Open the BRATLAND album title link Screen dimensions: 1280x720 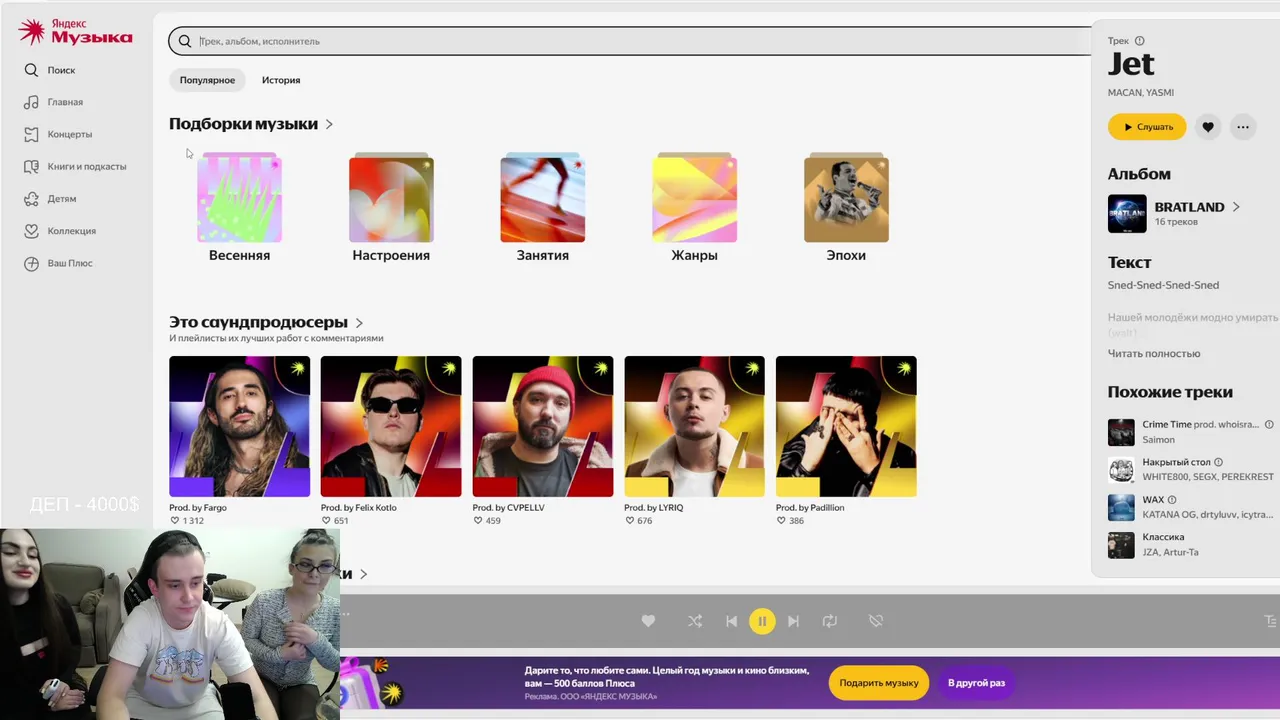[x=1189, y=207]
